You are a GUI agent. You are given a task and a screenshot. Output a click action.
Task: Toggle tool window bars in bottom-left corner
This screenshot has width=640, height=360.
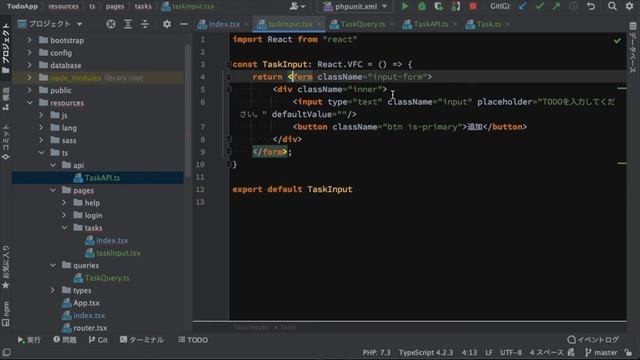coord(6,352)
